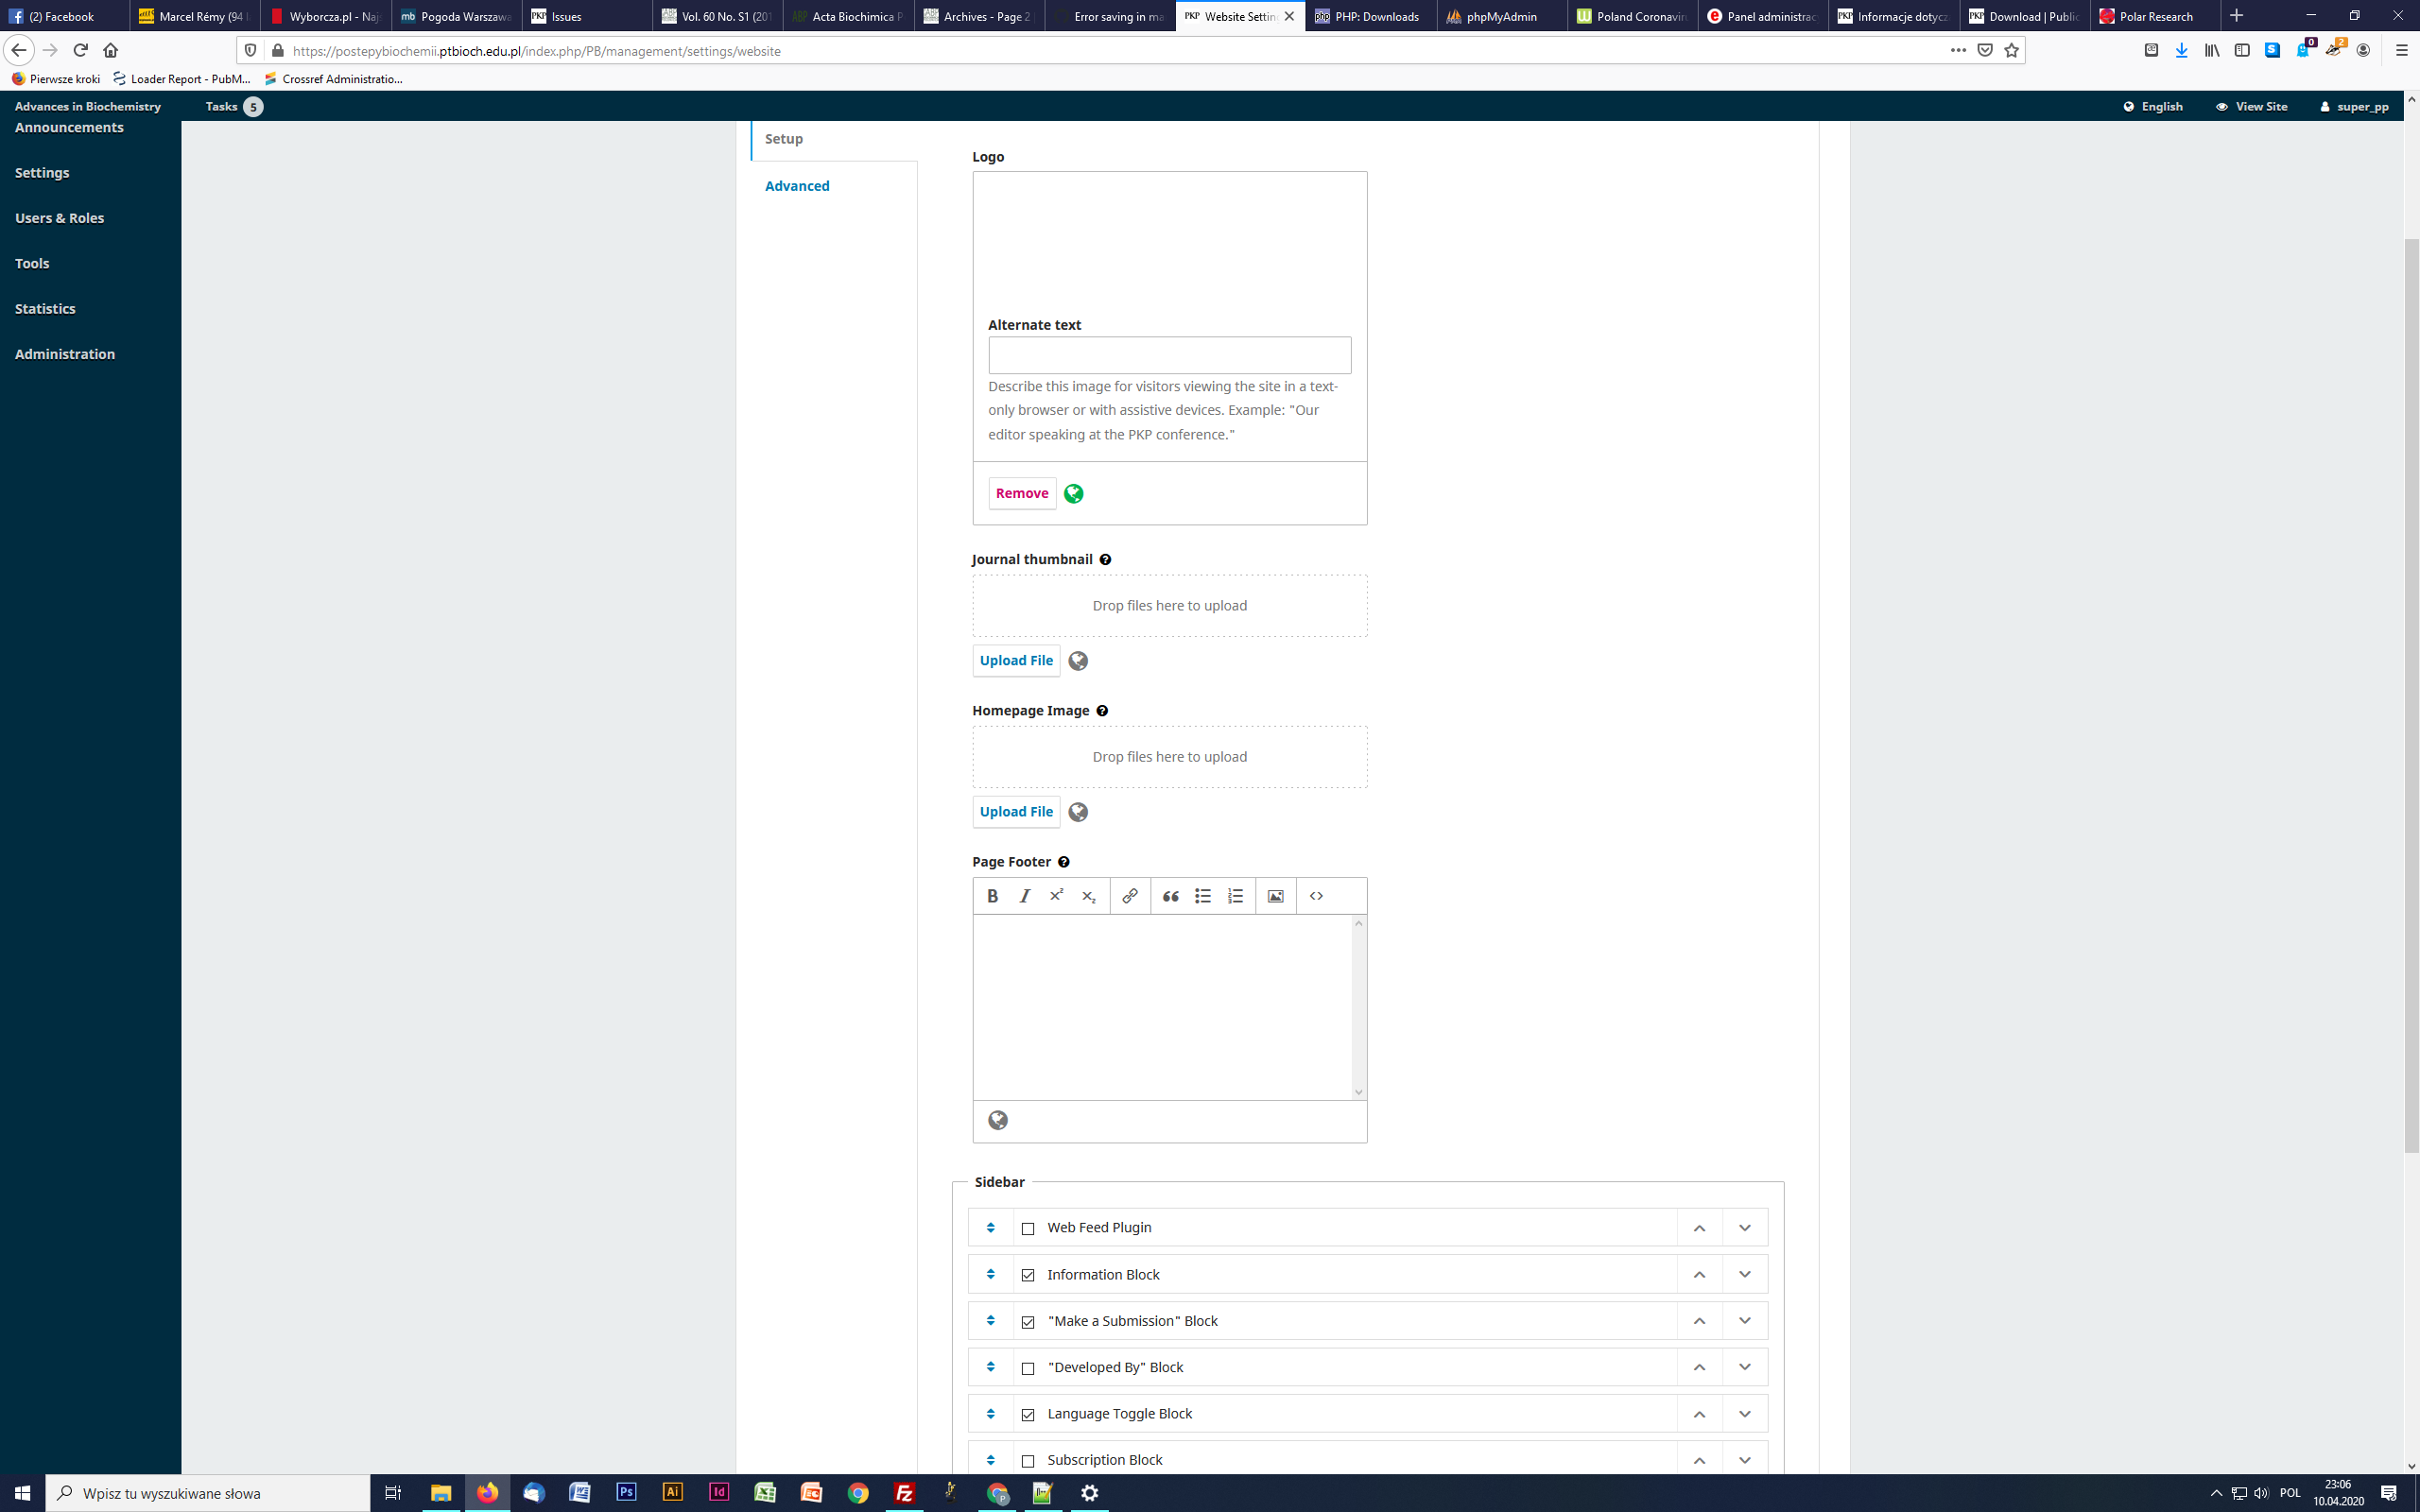Open help for Page Footer
Image resolution: width=2420 pixels, height=1512 pixels.
(1064, 862)
